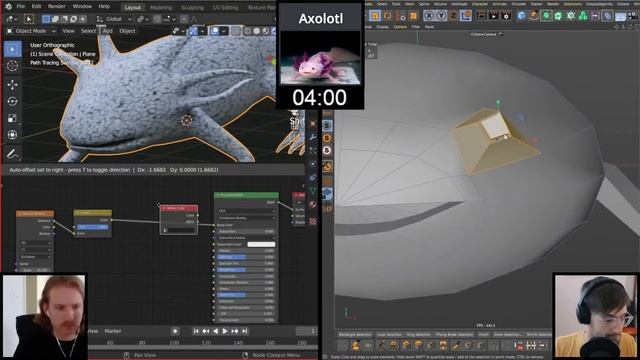The height and width of the screenshot is (360, 640).
Task: Open Edit Render Settings clapperboard gear icon
Action: coord(506,16)
